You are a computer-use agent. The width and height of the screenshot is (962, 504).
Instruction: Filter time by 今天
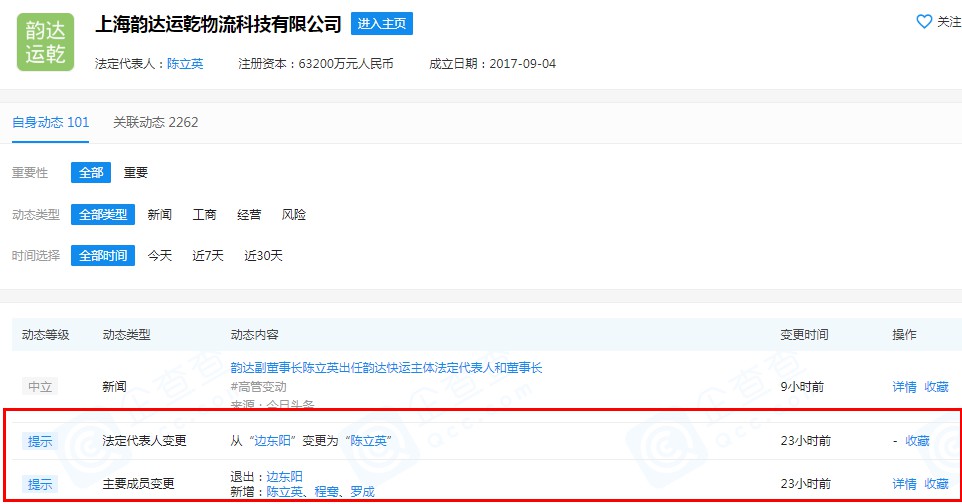160,255
